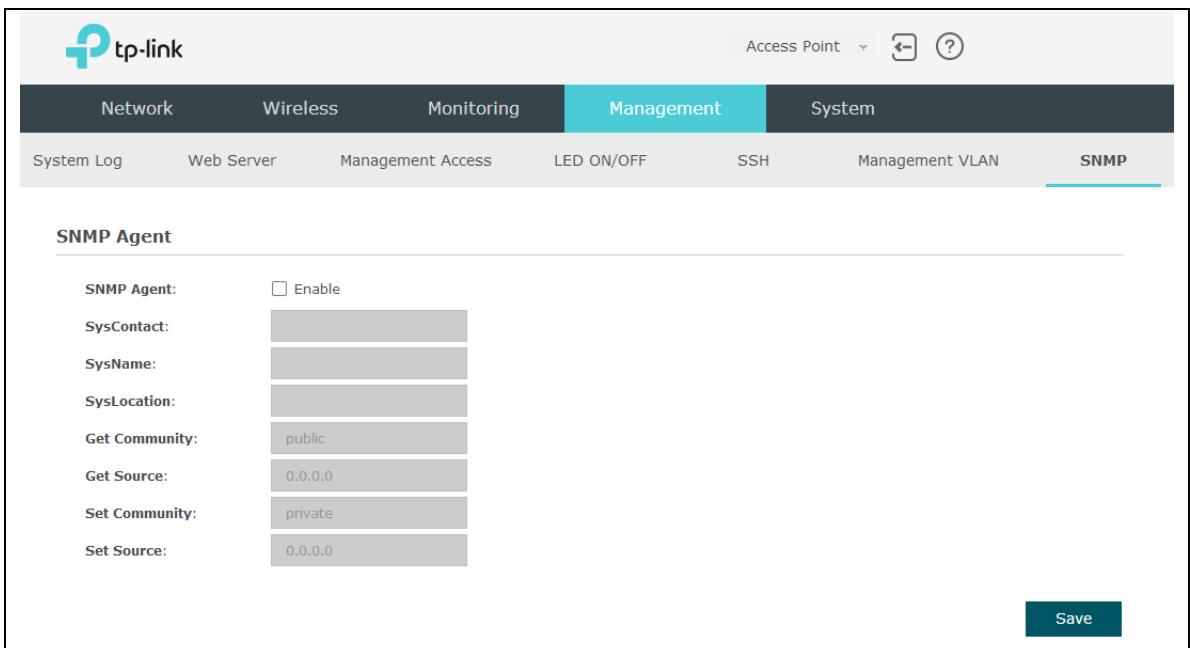The image size is (1190, 648).
Task: Click the SysContact label
Action: [127, 326]
